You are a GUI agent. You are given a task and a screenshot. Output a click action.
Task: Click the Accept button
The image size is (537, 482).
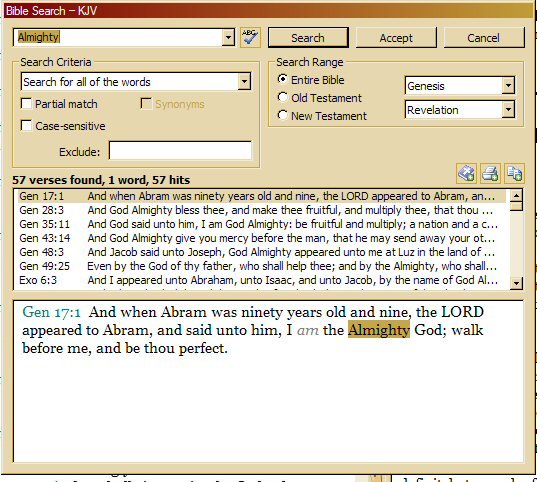tap(396, 38)
